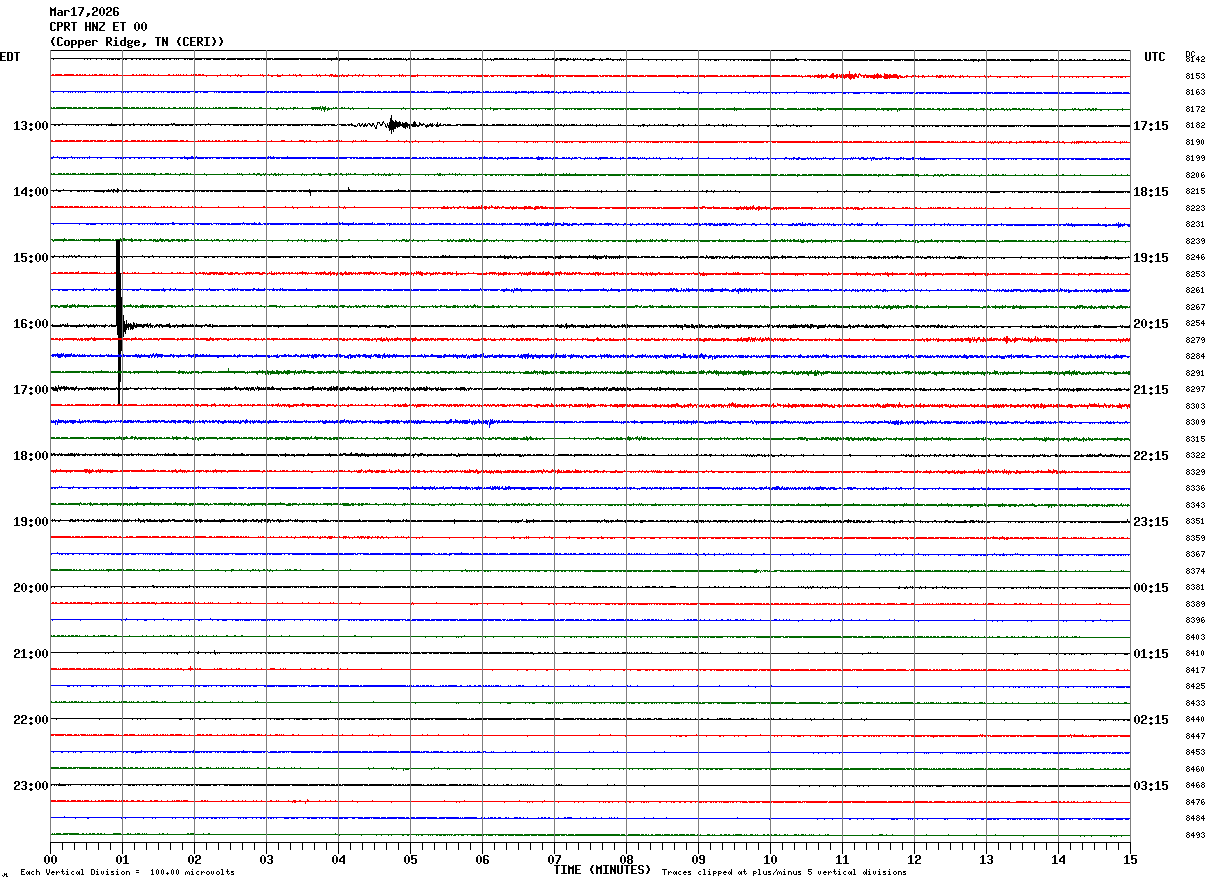Image resolution: width=1210 pixels, height=886 pixels.
Task: Click the 21:15 UTC time label
Action: (x=1151, y=390)
